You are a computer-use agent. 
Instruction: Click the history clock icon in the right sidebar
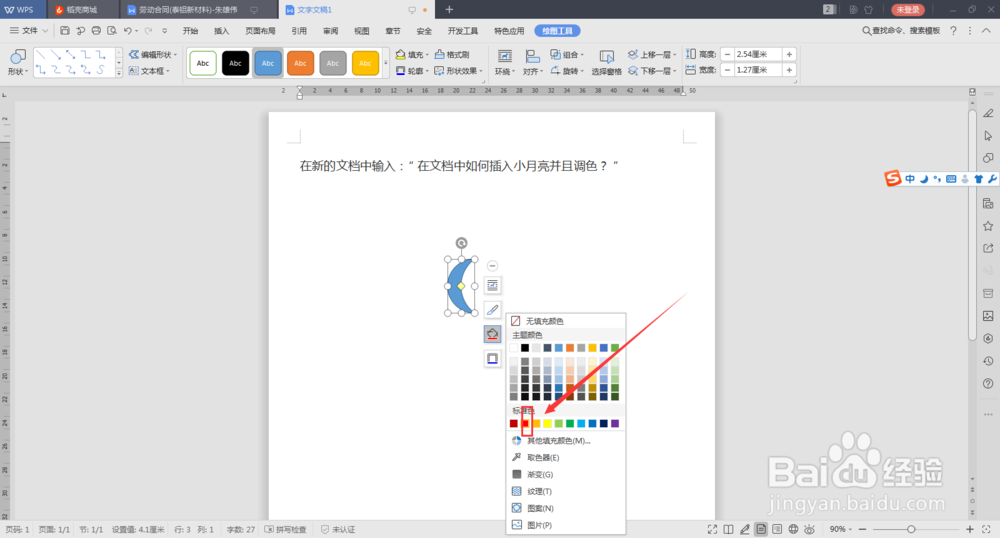[988, 361]
